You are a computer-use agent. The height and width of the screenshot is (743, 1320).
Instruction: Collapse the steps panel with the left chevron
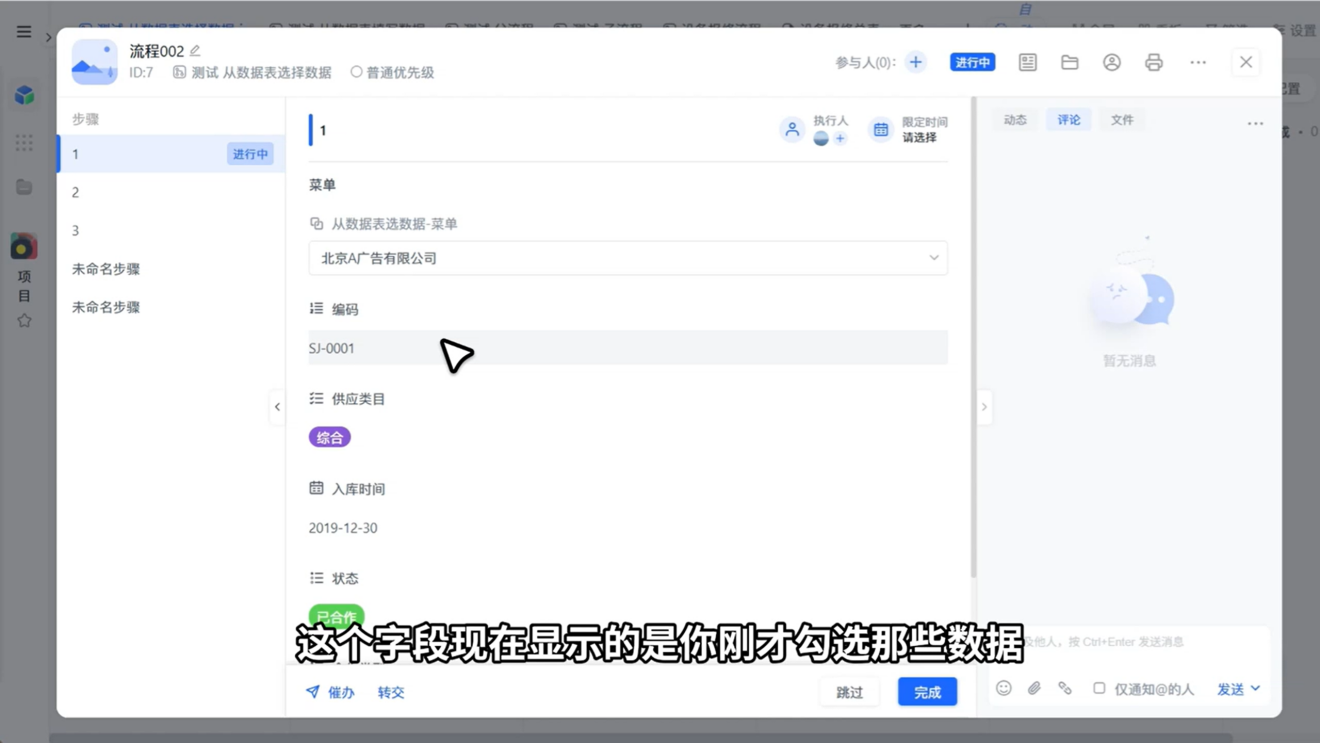(277, 407)
